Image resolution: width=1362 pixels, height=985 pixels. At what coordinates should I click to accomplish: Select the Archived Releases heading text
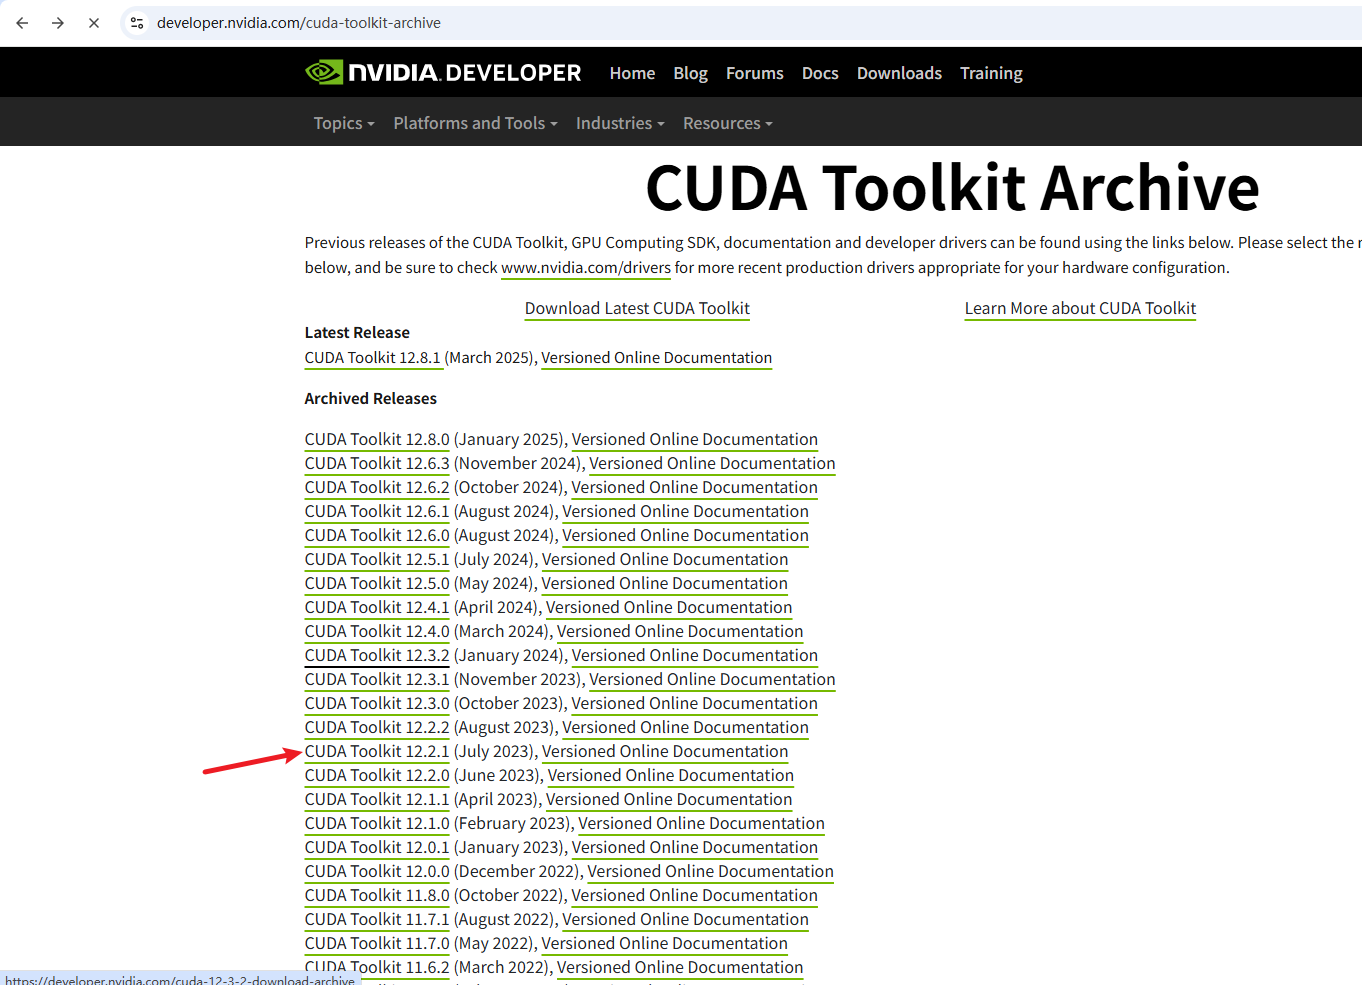click(x=370, y=398)
